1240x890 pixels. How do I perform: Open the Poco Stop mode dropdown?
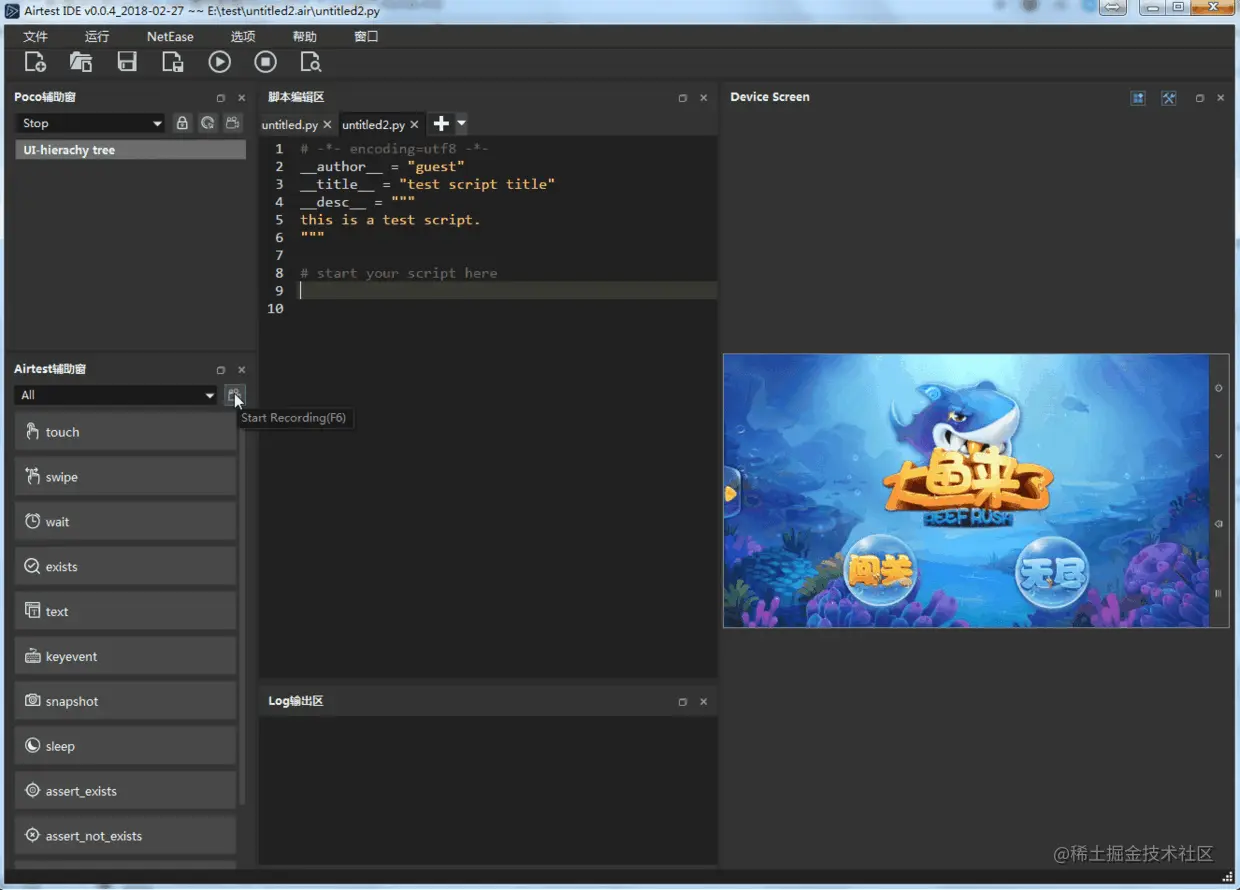click(x=90, y=123)
